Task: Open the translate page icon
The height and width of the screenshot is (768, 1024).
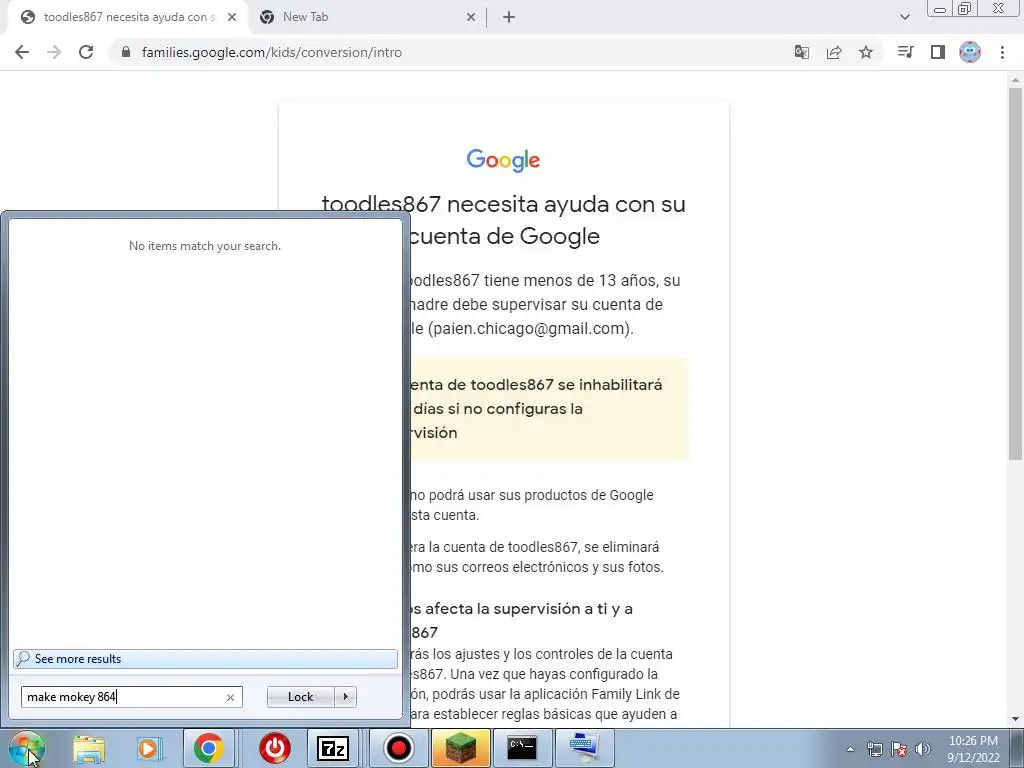Action: (x=801, y=52)
